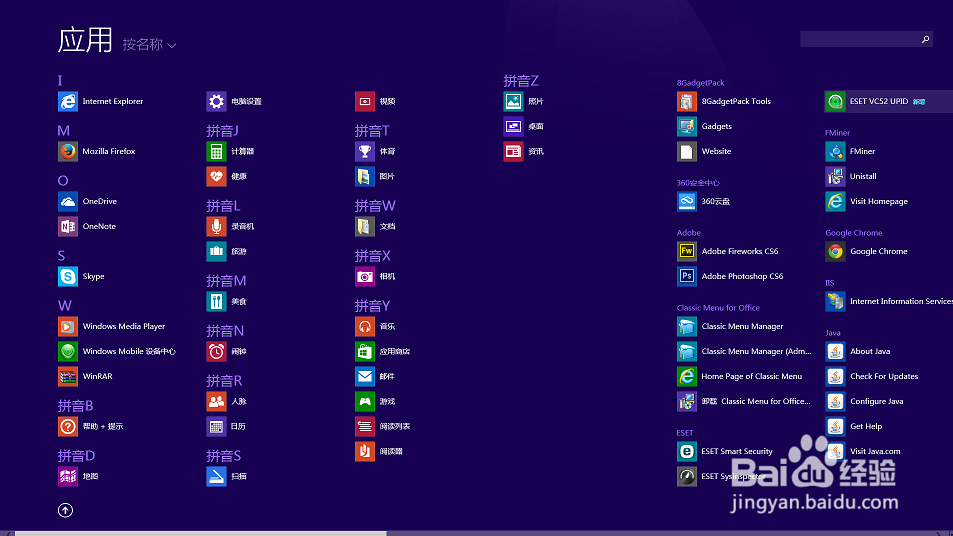The image size is (953, 536).
Task: Open the 照片 photos app
Action: (524, 101)
